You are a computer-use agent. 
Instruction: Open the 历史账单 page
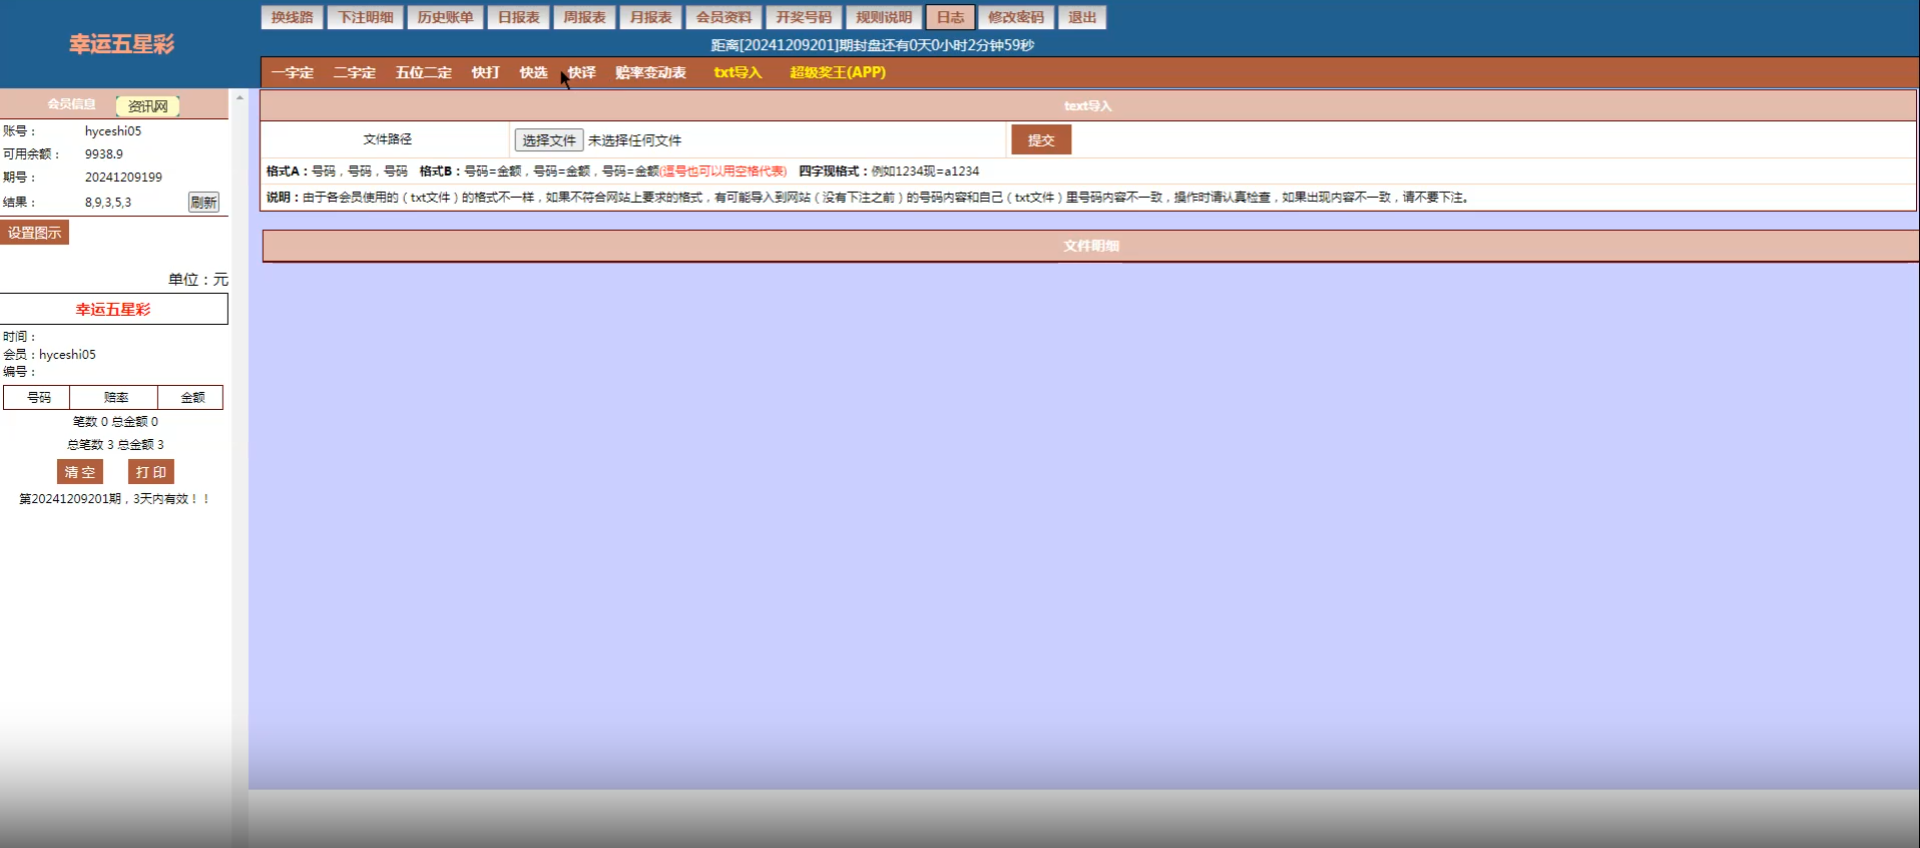(x=445, y=17)
